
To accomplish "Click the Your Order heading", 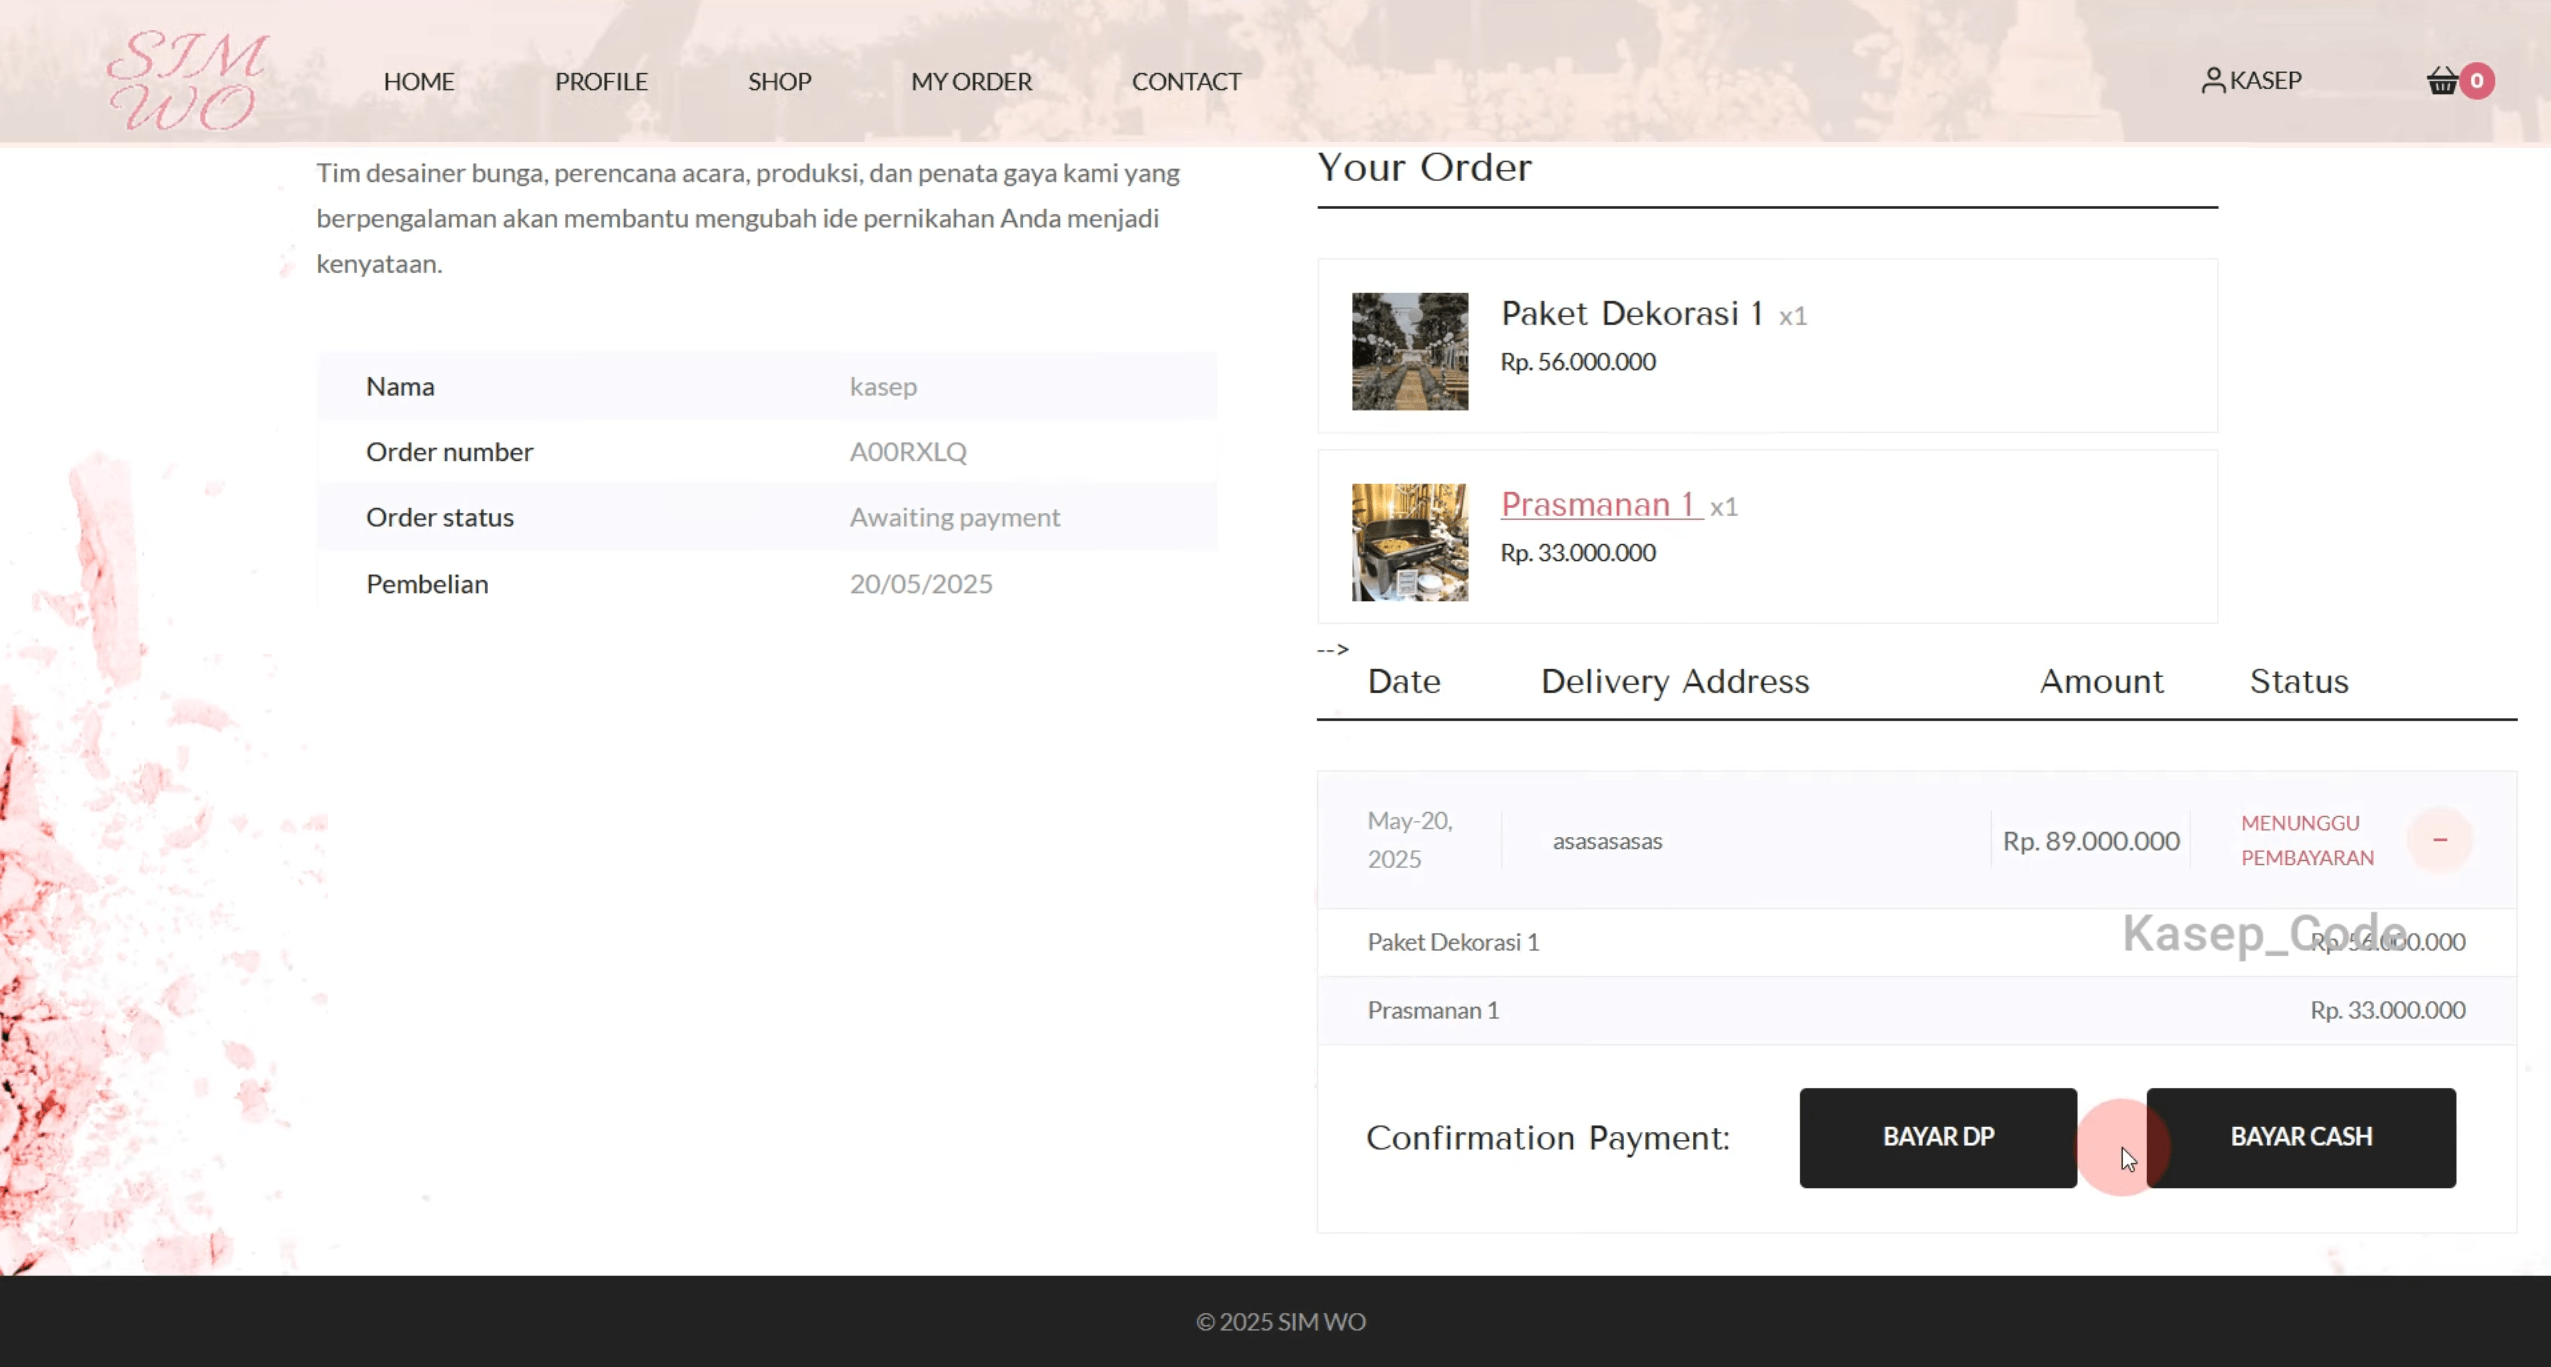I will point(1424,167).
